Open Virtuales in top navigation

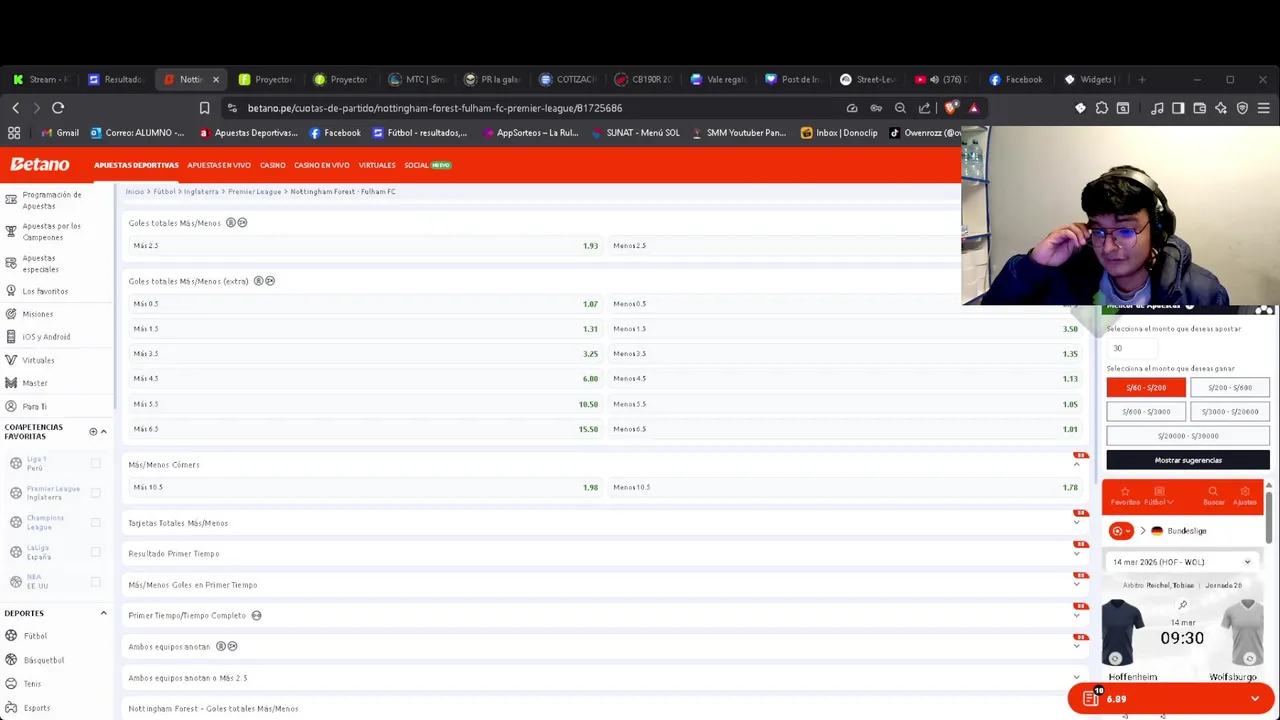pyautogui.click(x=377, y=165)
